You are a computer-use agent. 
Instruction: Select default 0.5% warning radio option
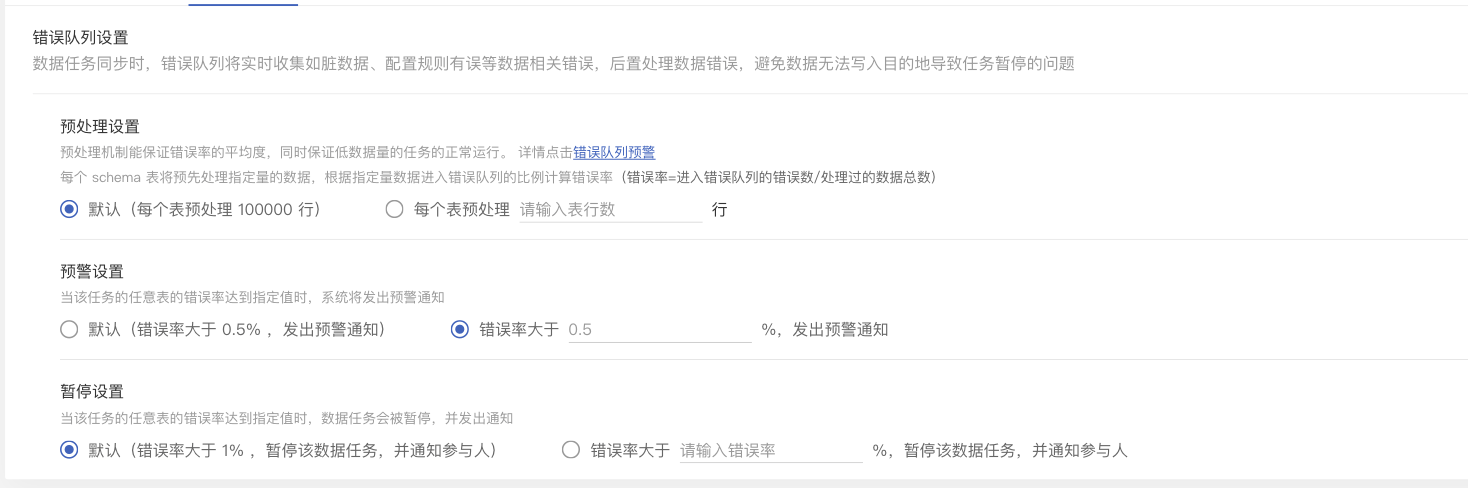tap(69, 329)
